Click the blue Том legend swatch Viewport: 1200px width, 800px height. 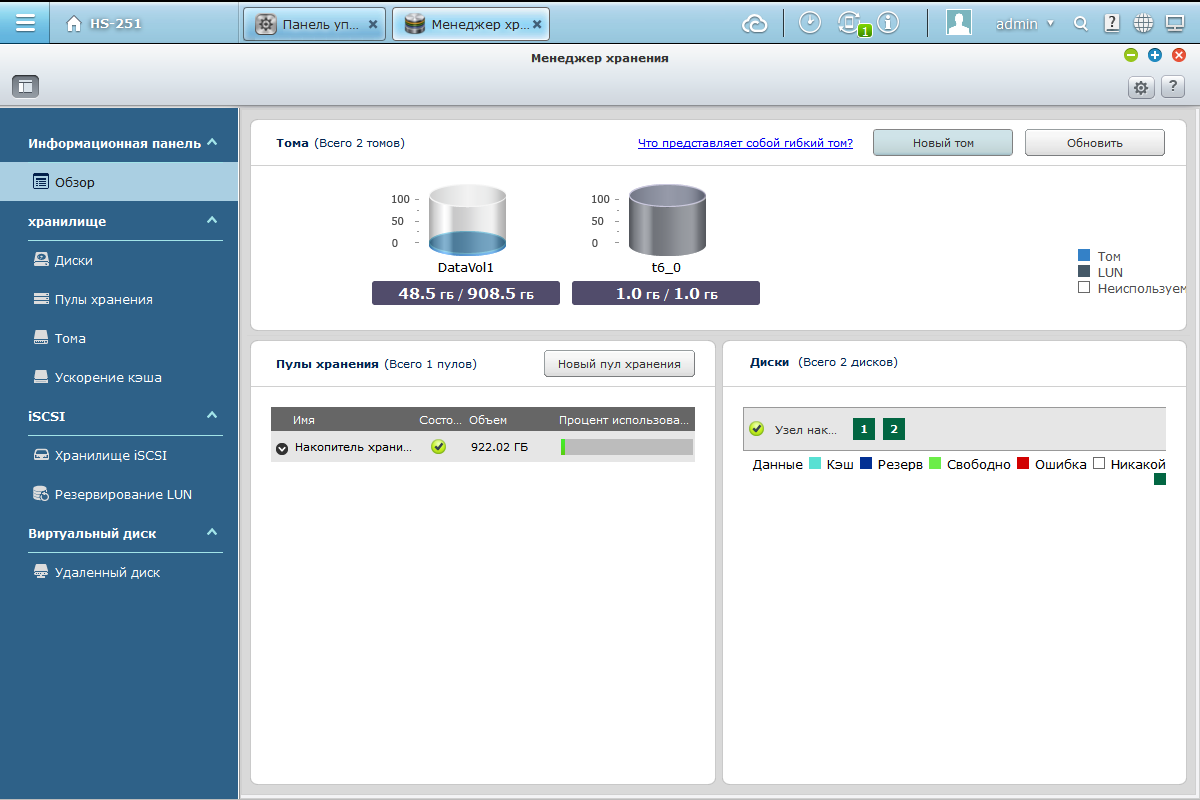pyautogui.click(x=1083, y=256)
